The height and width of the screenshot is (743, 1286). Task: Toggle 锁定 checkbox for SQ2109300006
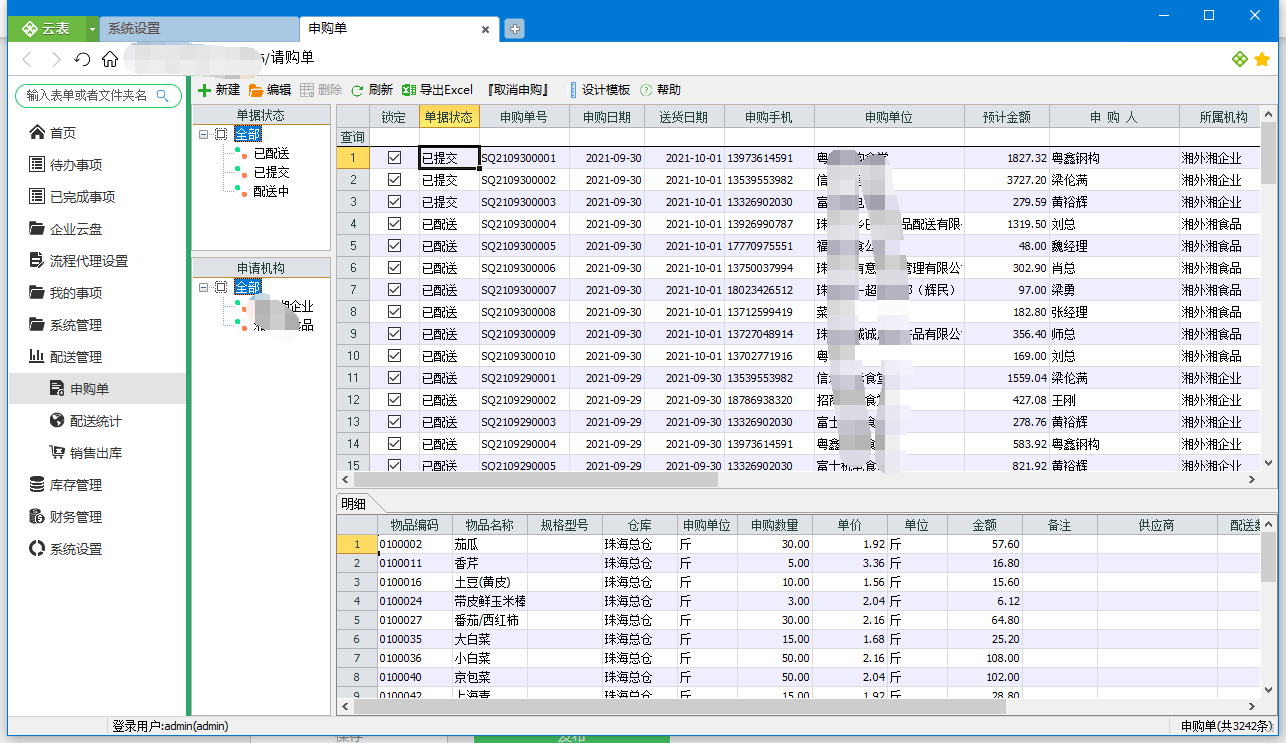tap(394, 268)
